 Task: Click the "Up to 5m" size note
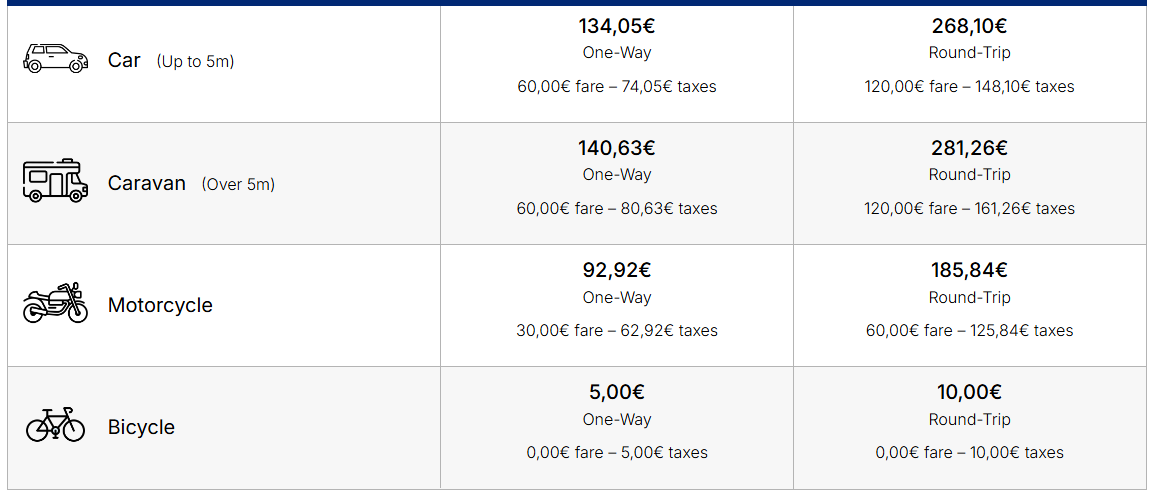[x=195, y=61]
